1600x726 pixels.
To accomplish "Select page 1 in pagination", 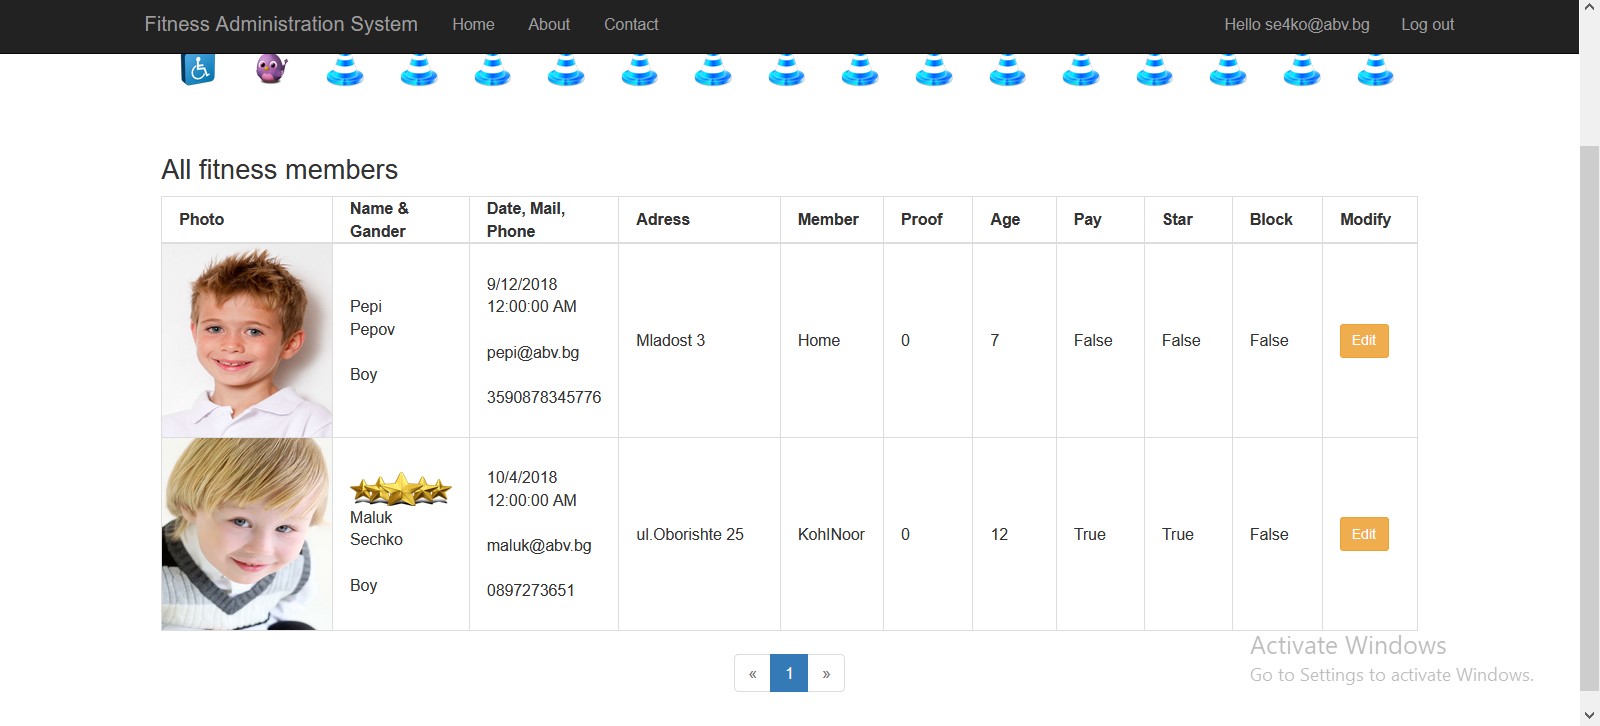I will click(789, 673).
